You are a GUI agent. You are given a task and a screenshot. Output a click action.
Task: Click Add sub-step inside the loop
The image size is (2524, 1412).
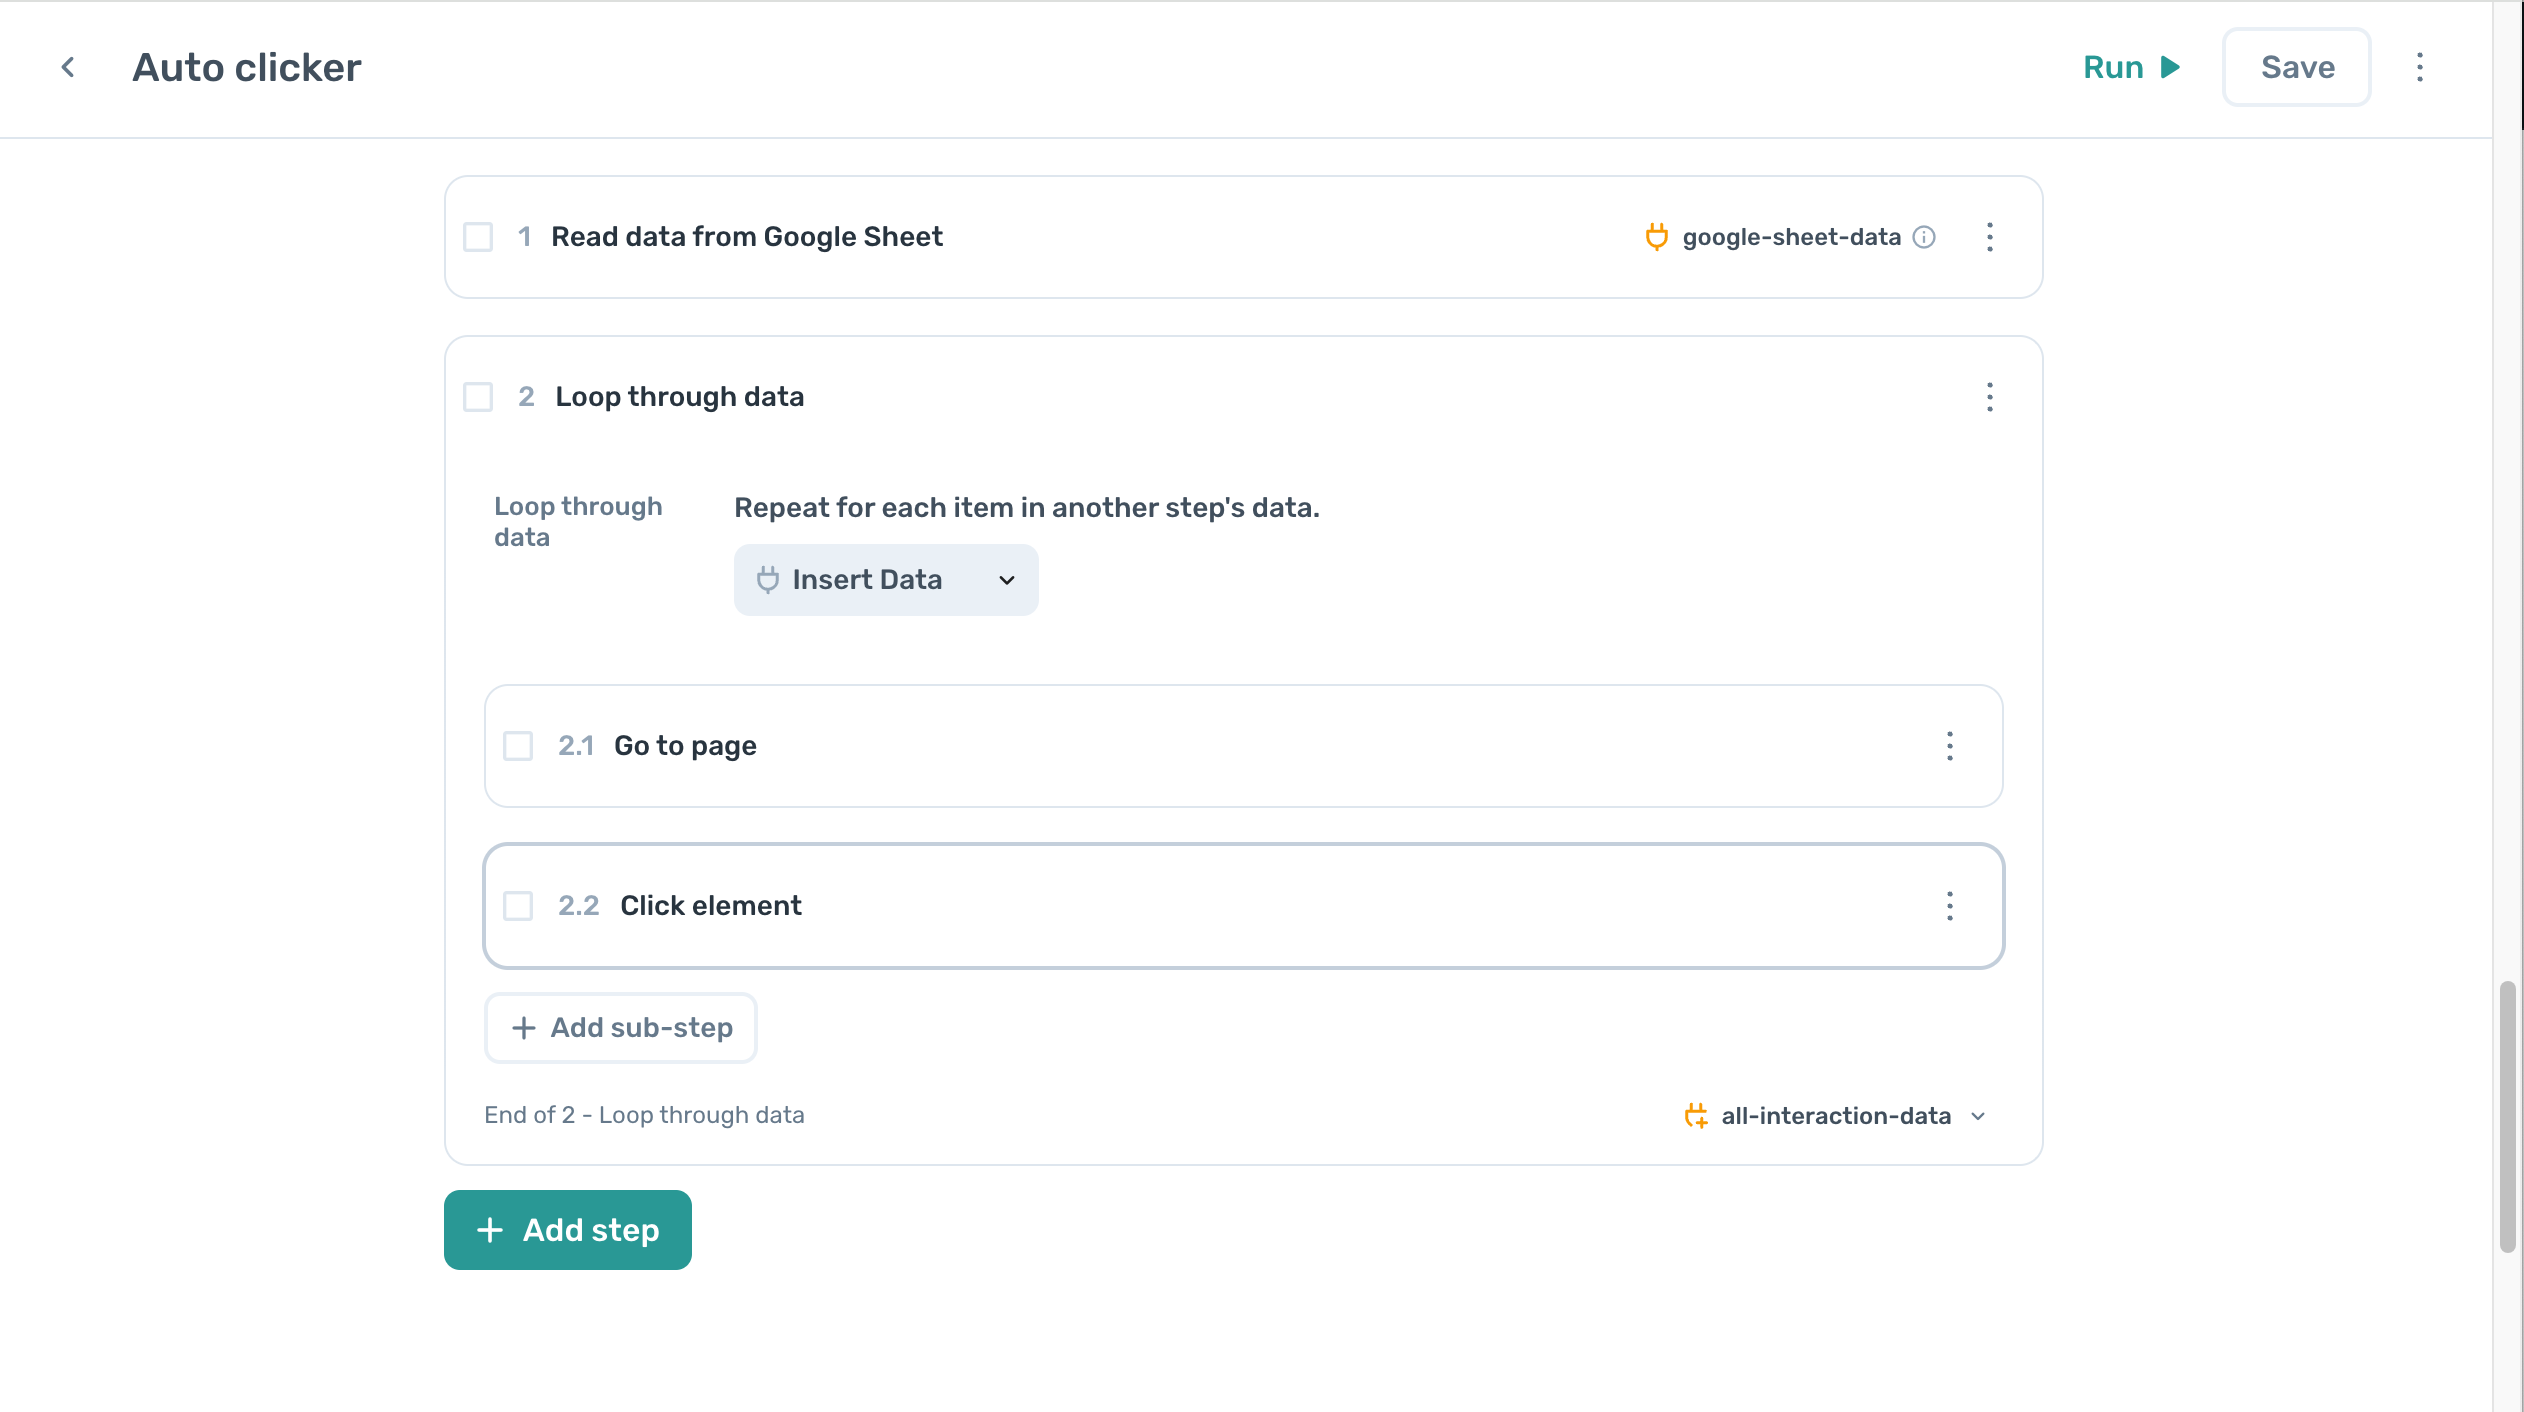coord(620,1027)
